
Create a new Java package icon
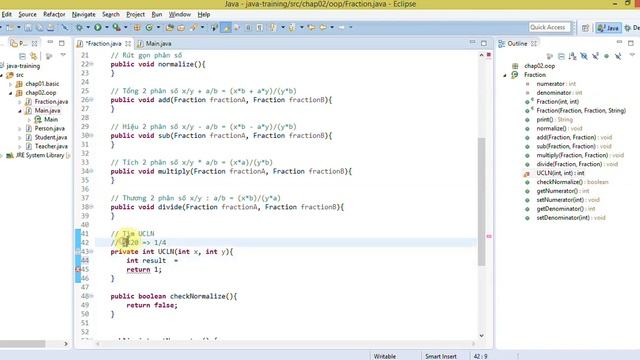coord(137,28)
